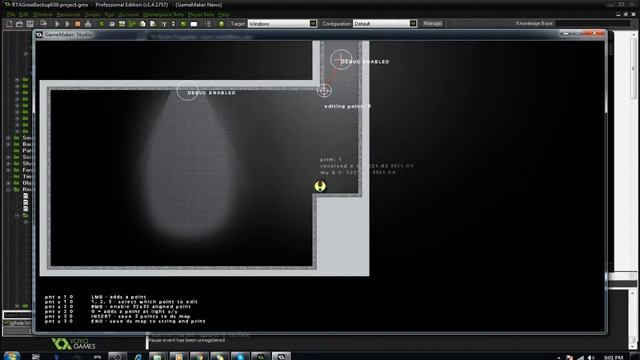Click the Create Shader toolbar icon
640x360 pixels.
click(x=153, y=24)
